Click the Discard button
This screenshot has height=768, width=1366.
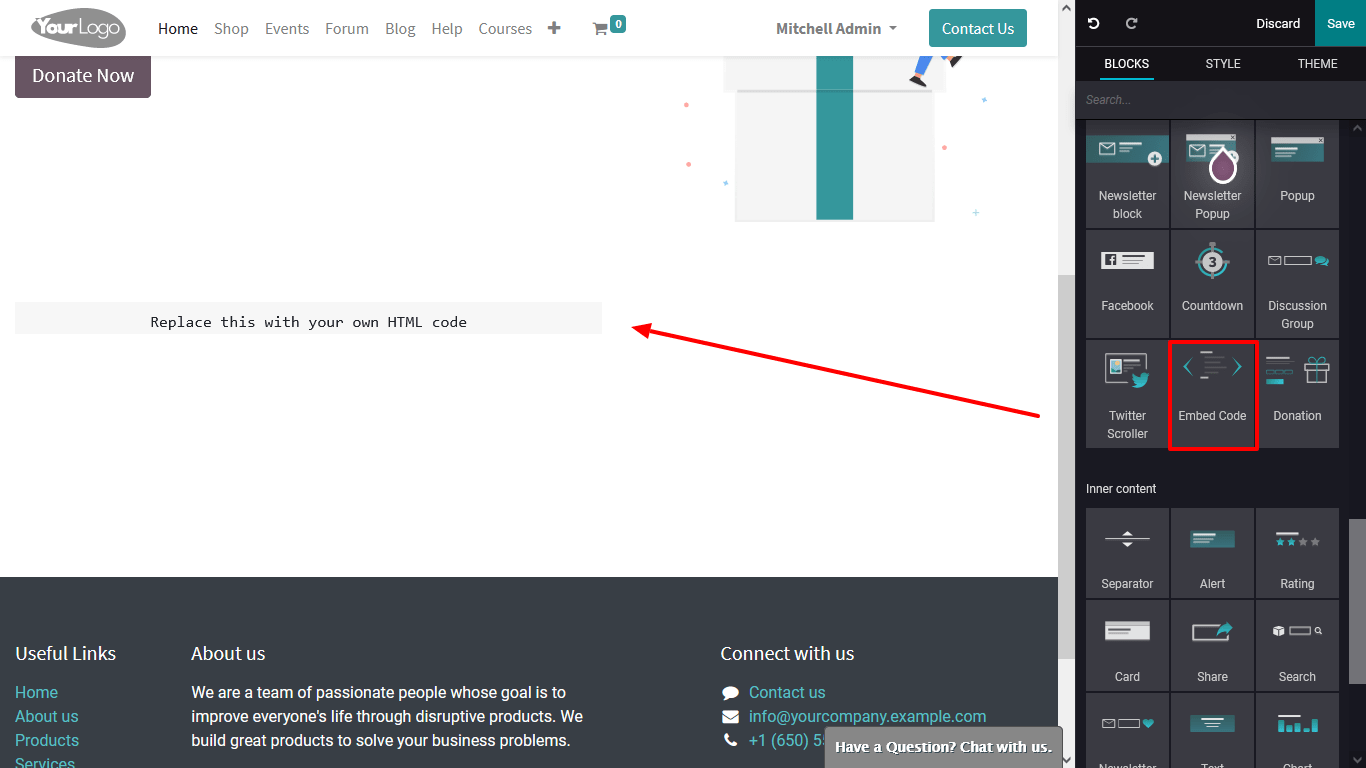point(1278,23)
